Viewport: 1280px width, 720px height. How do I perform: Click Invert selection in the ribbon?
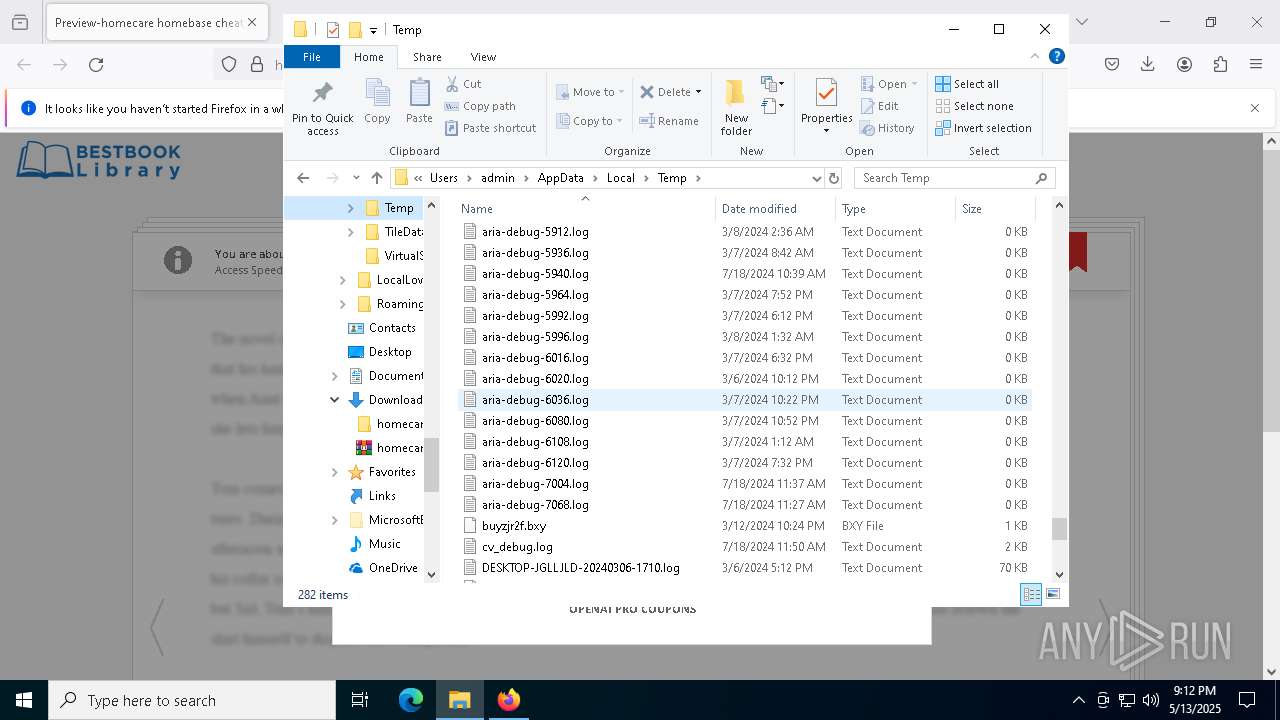(x=983, y=128)
